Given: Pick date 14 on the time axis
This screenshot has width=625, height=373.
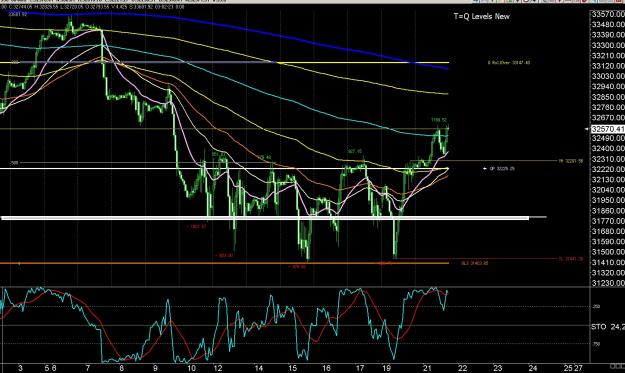Looking at the screenshot, I should (259, 368).
